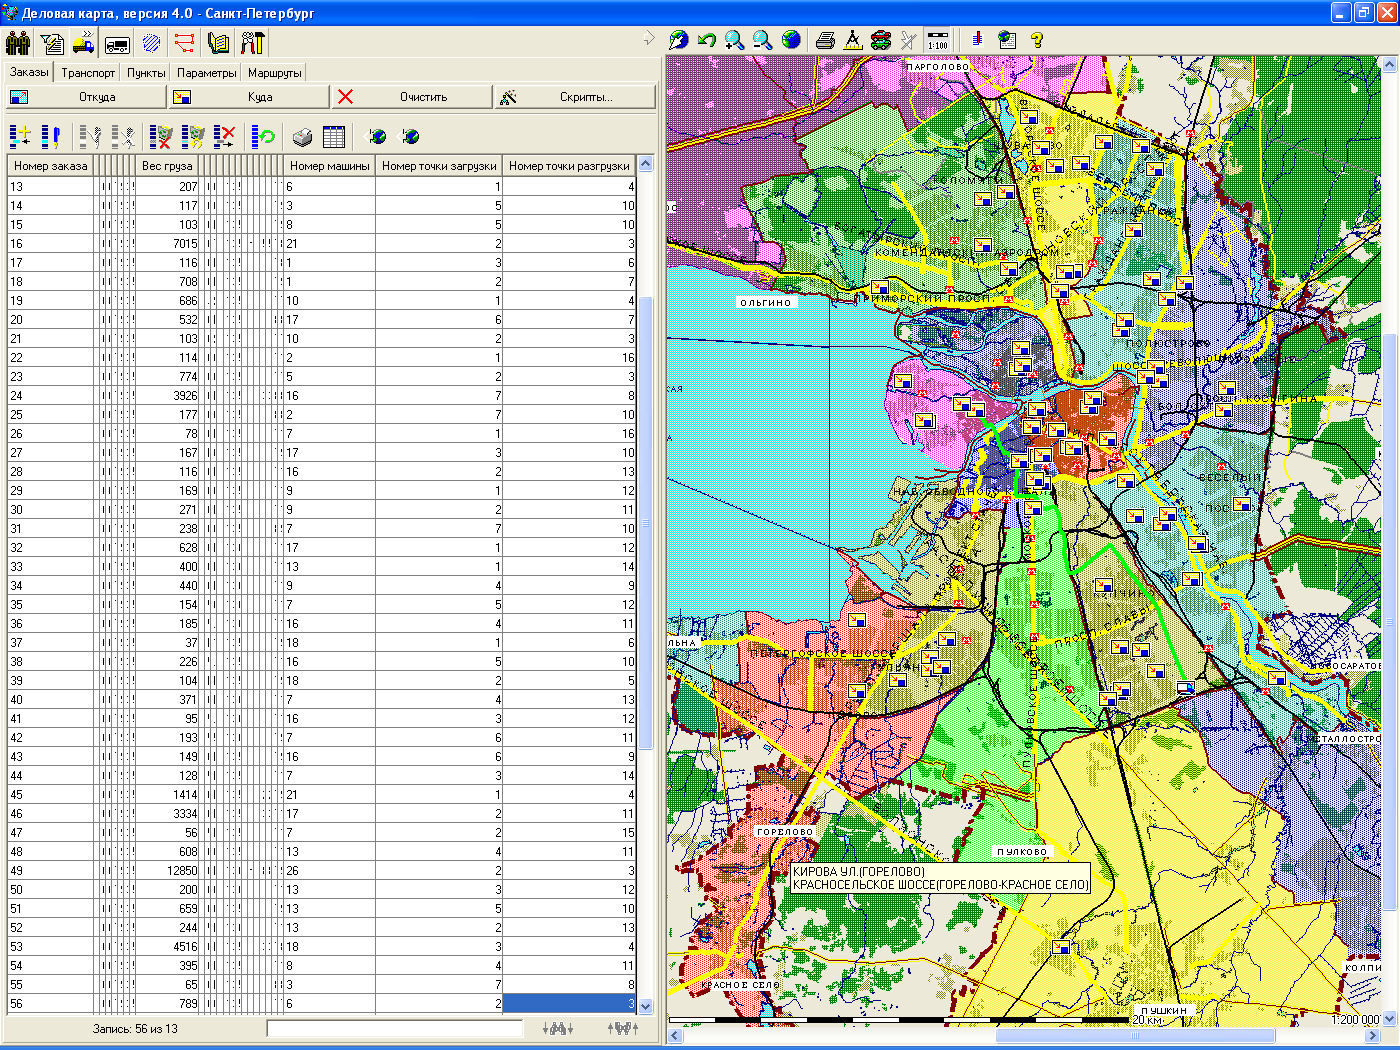Select the globe pointer map tool
Viewport: 1400px width, 1050px height.
[679, 40]
